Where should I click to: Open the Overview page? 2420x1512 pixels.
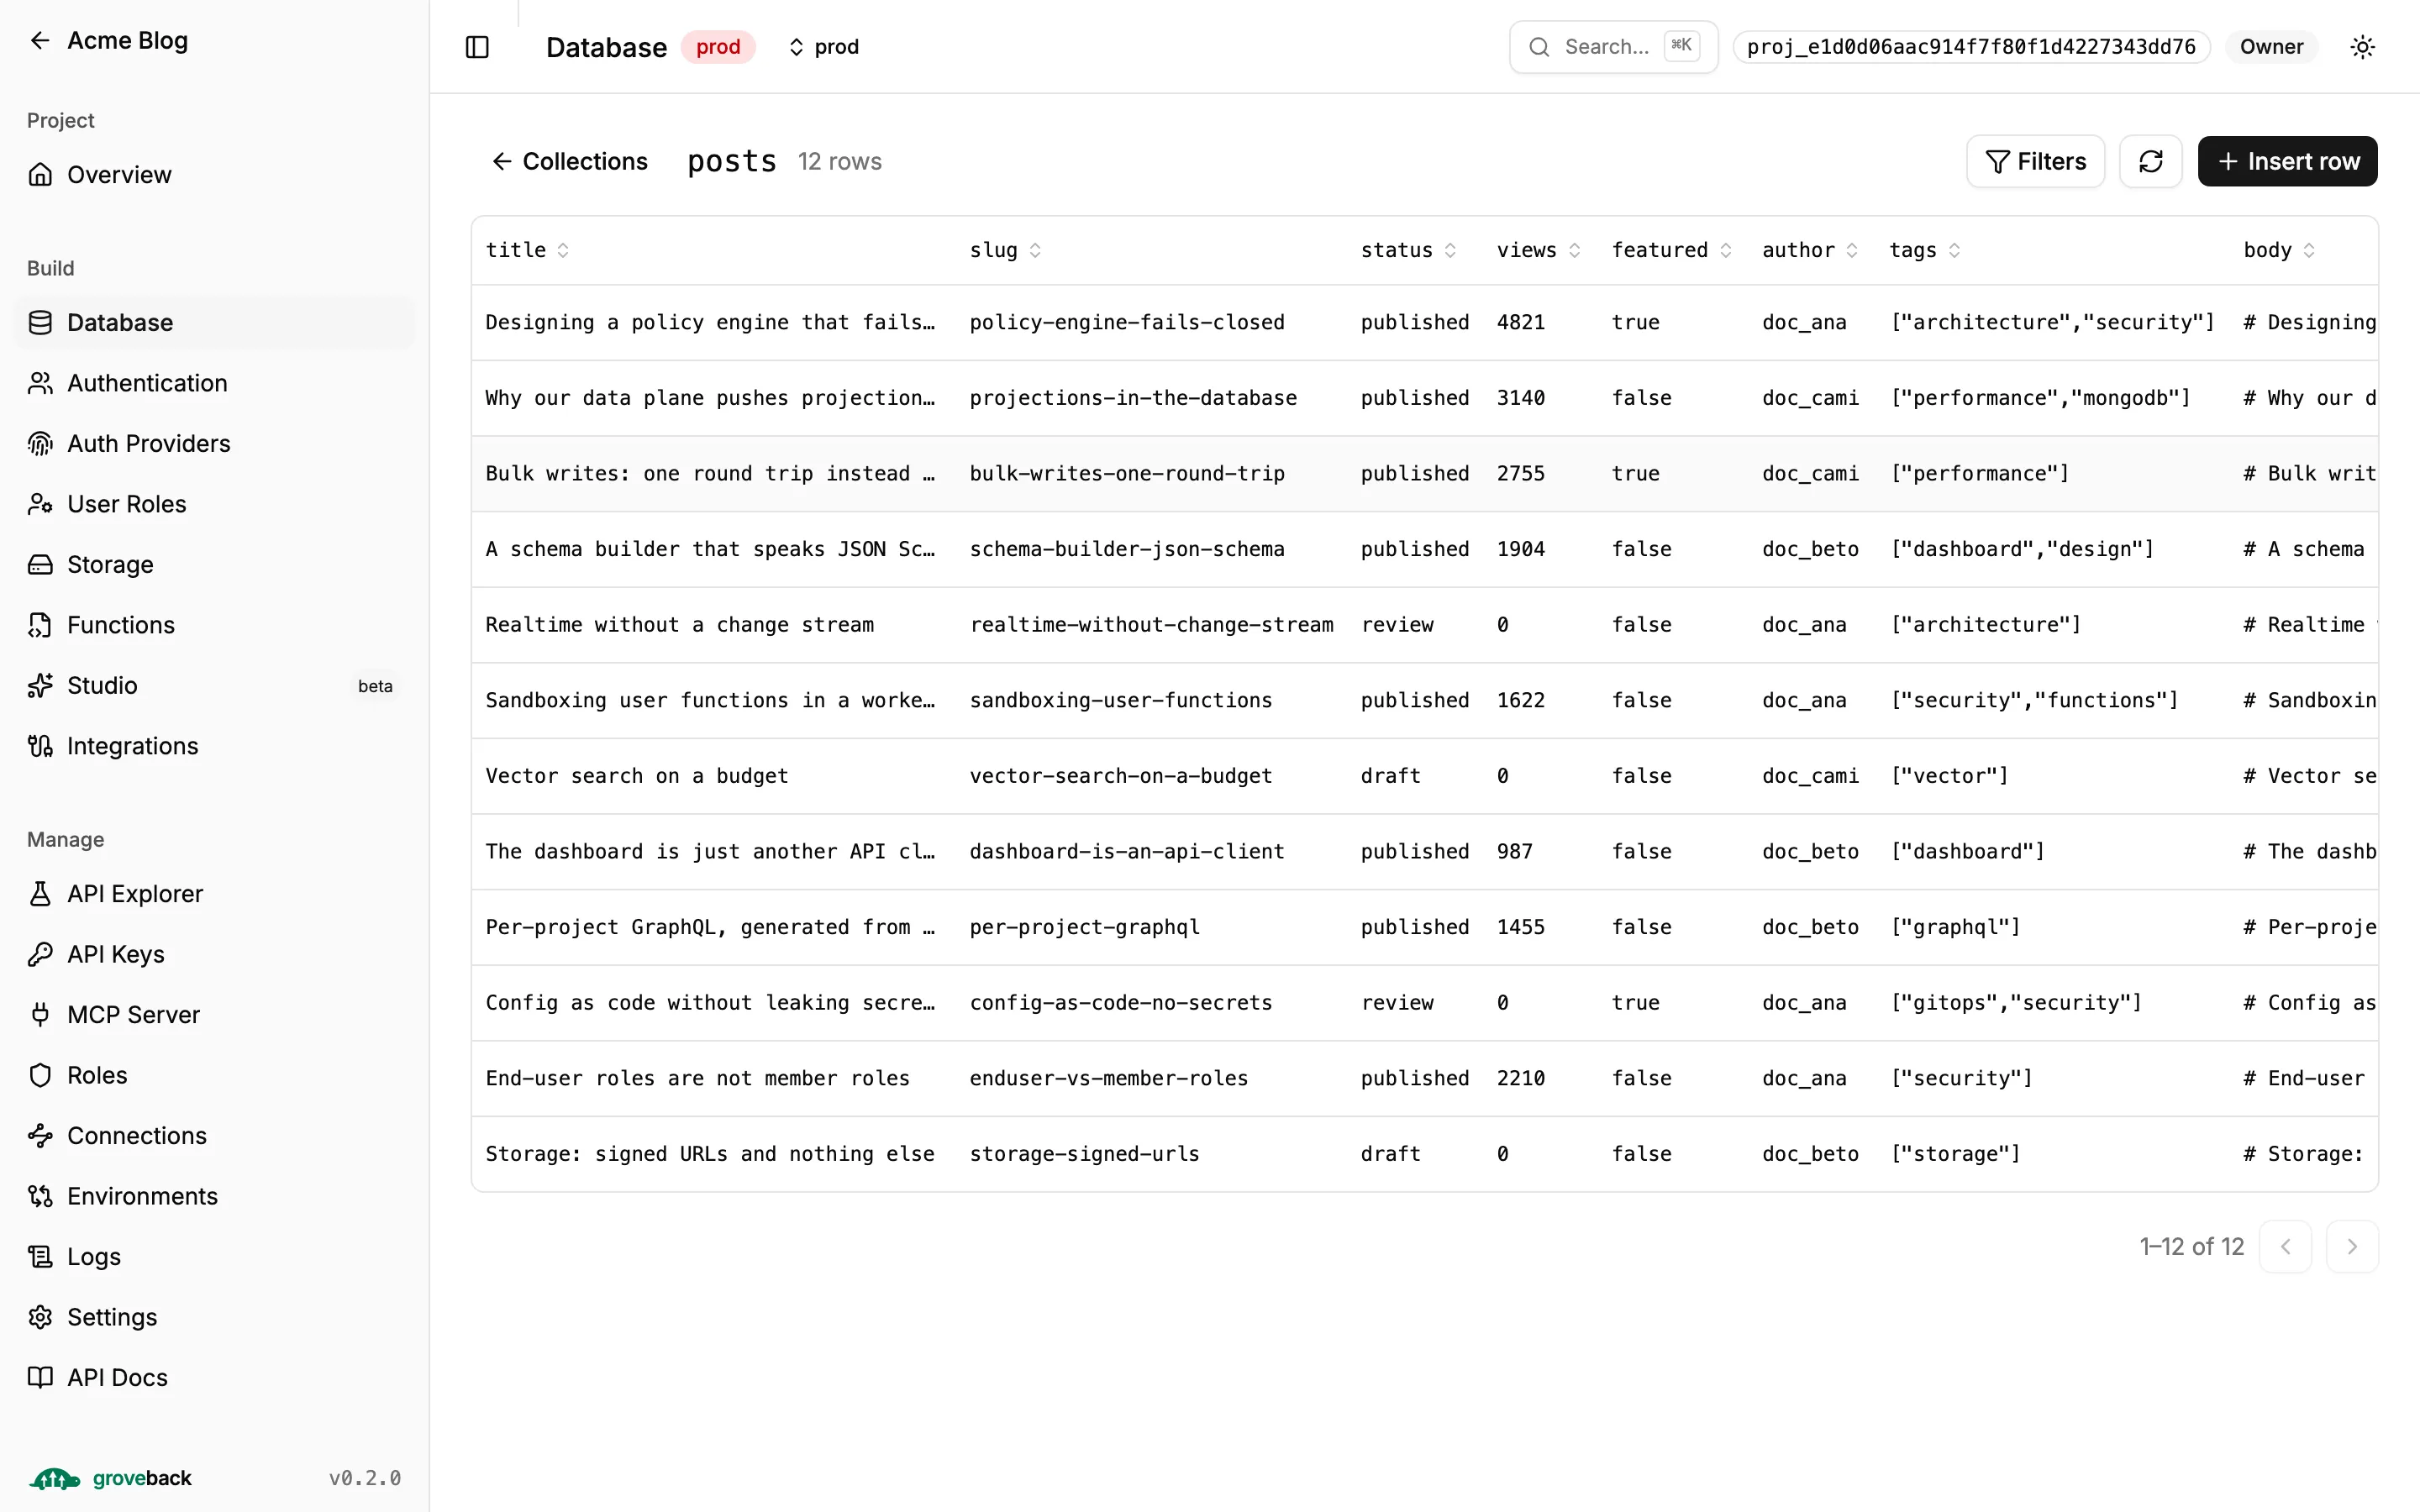point(214,175)
